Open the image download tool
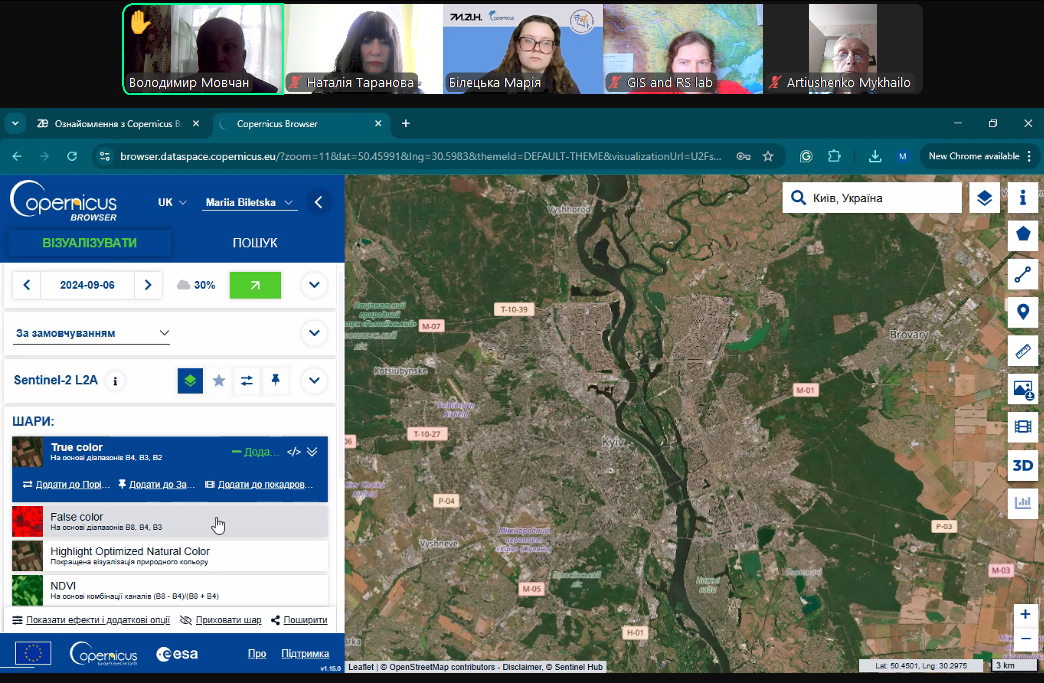 coord(1022,389)
